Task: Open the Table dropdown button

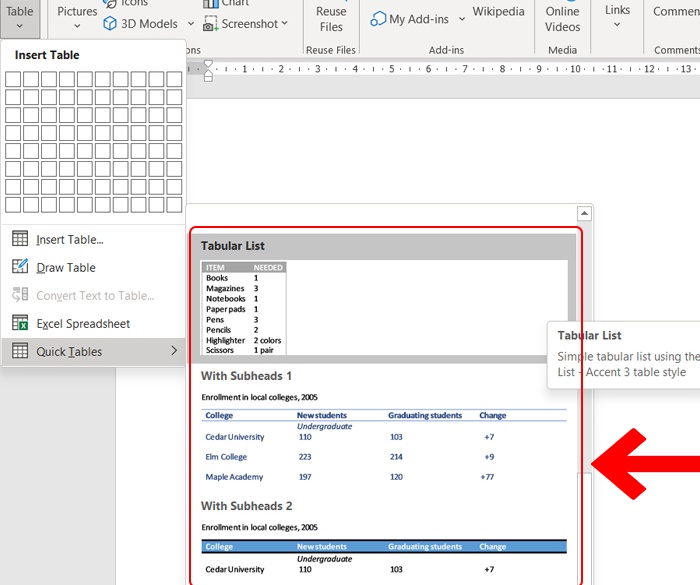Action: [20, 18]
